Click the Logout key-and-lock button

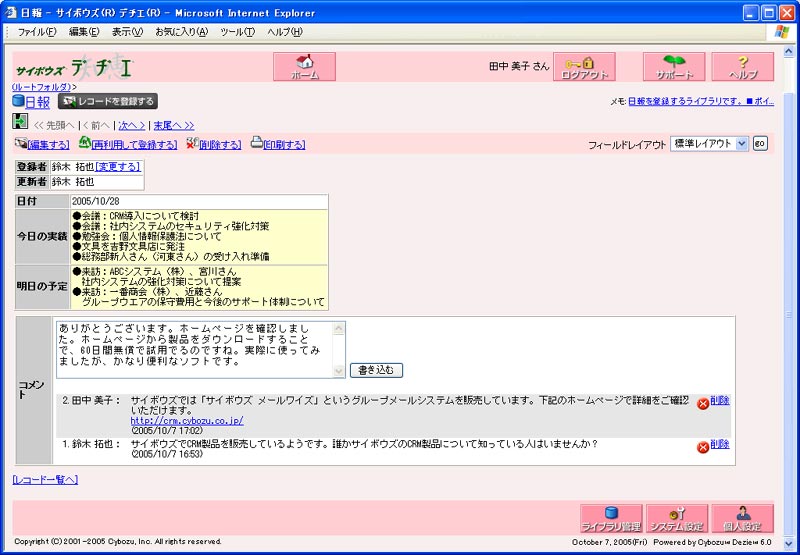pyautogui.click(x=584, y=66)
